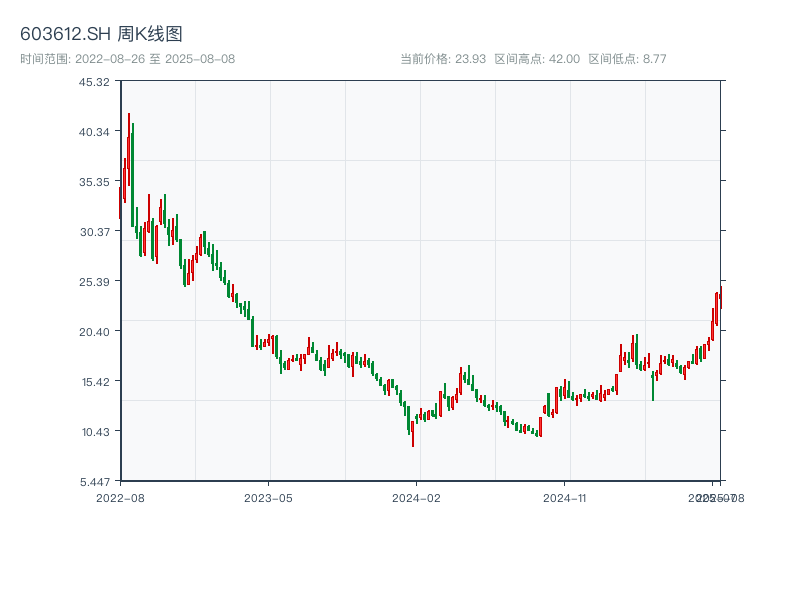Click the 10.43 y-axis price label
Screen dimensions: 800x600
(95, 431)
